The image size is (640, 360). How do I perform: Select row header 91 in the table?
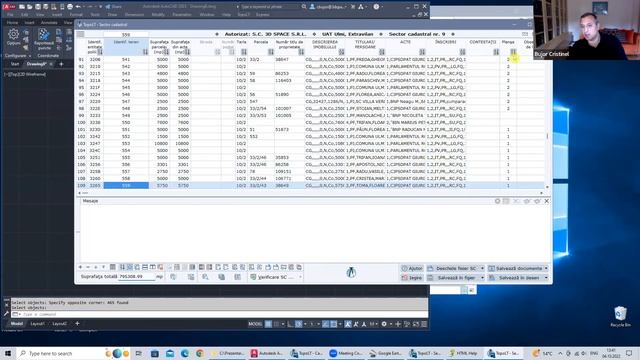coord(81,60)
